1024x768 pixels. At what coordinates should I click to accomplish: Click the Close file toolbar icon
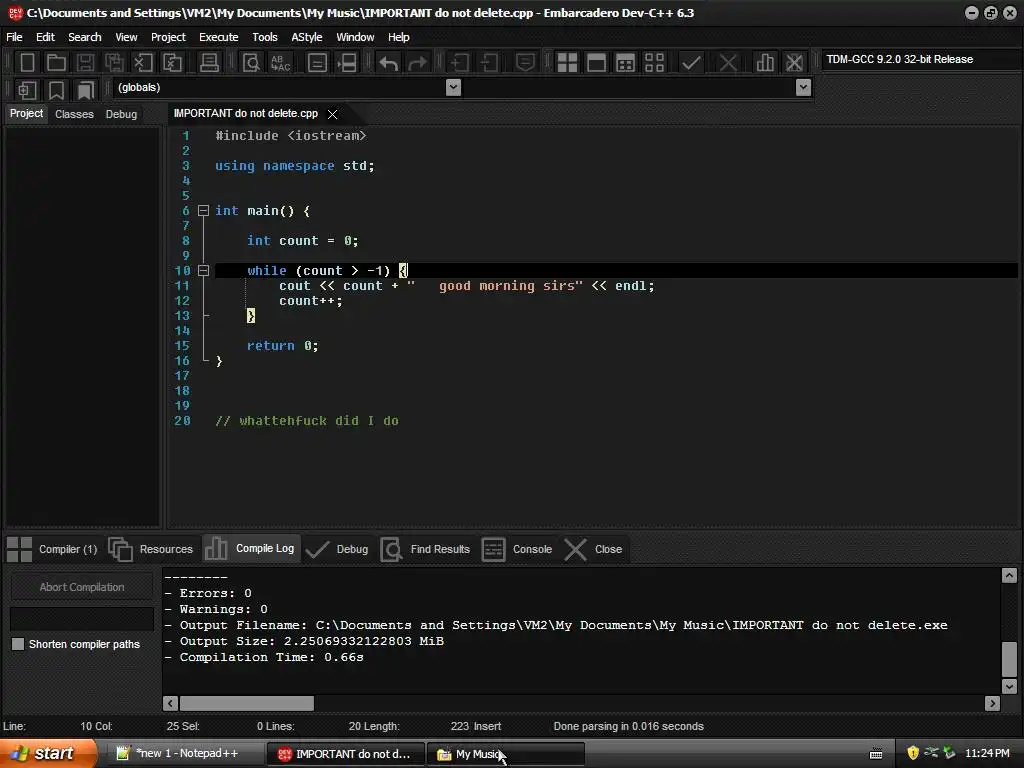[x=143, y=63]
